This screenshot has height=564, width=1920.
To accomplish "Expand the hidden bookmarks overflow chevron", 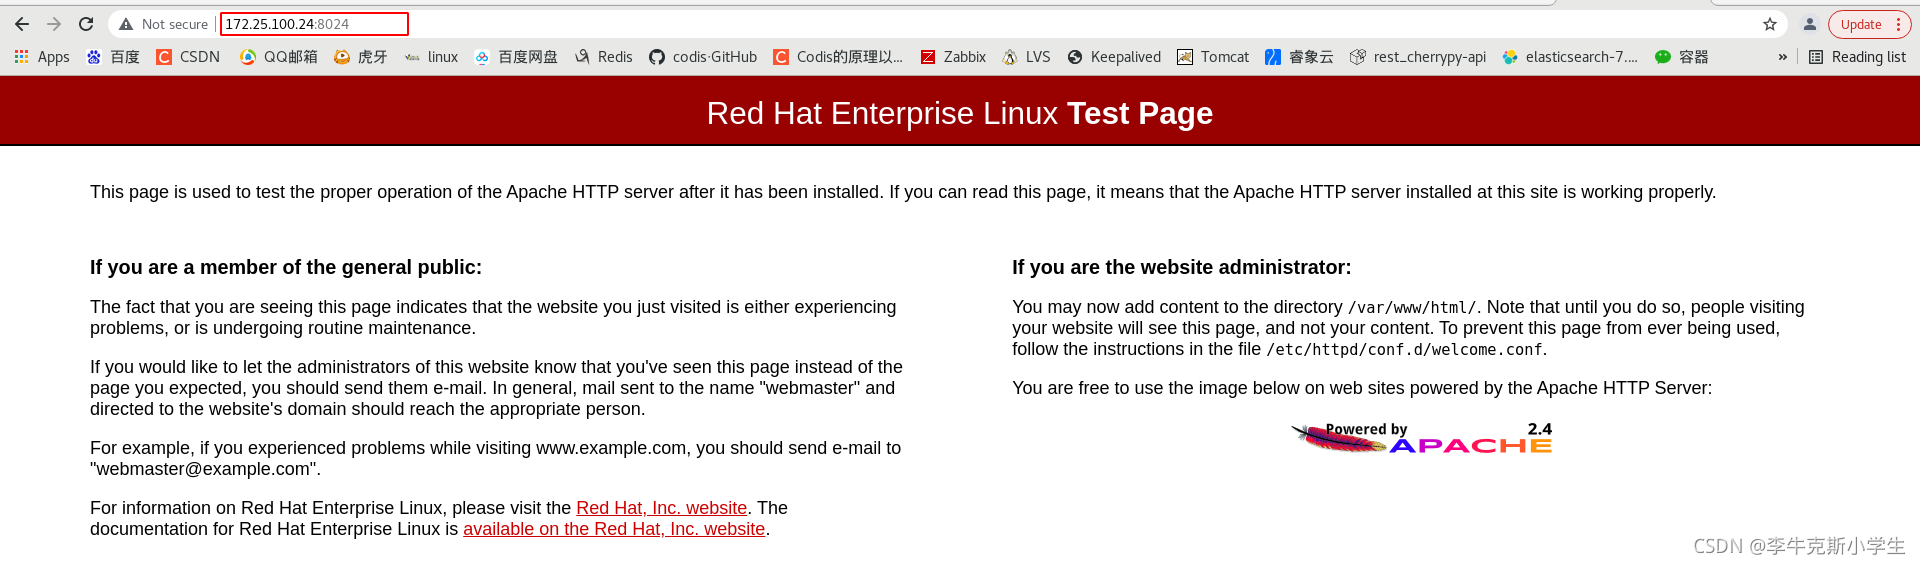I will (1782, 57).
